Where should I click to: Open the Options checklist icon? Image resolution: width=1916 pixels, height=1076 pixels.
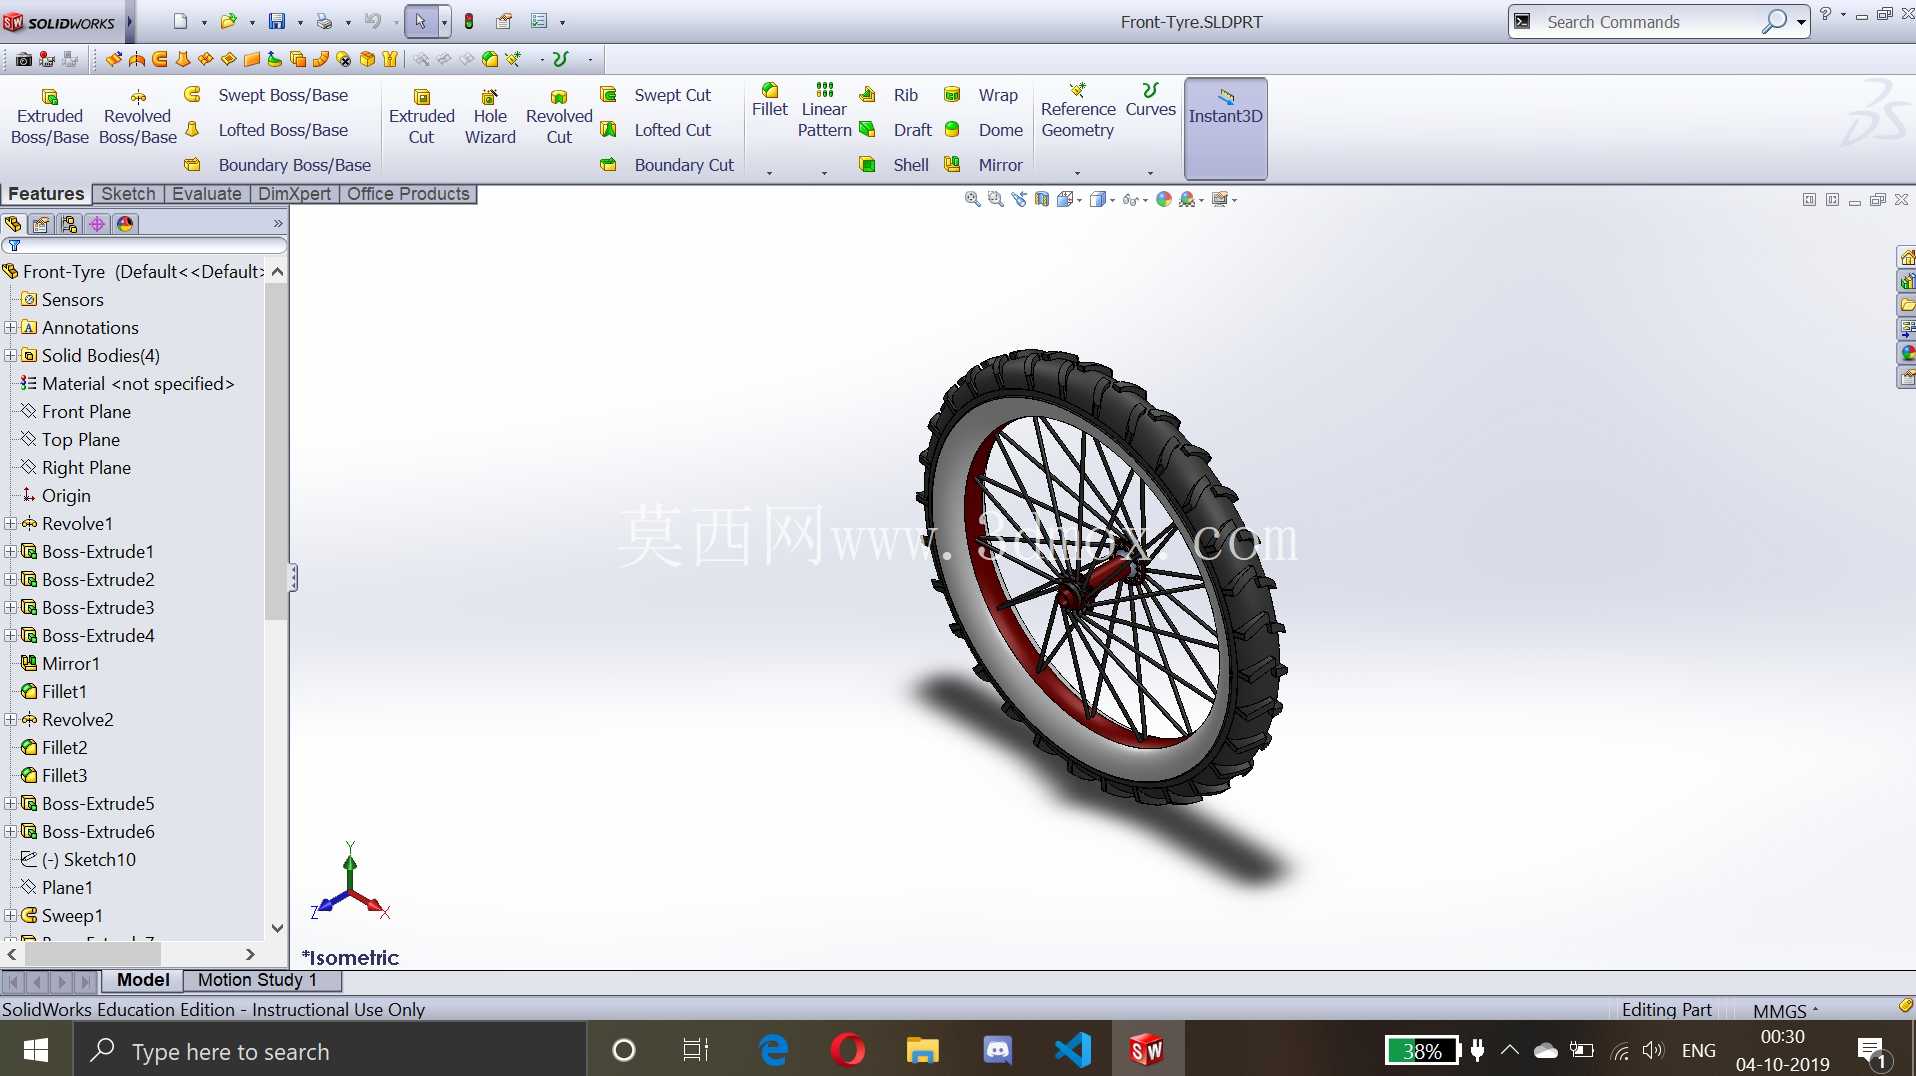(x=538, y=21)
